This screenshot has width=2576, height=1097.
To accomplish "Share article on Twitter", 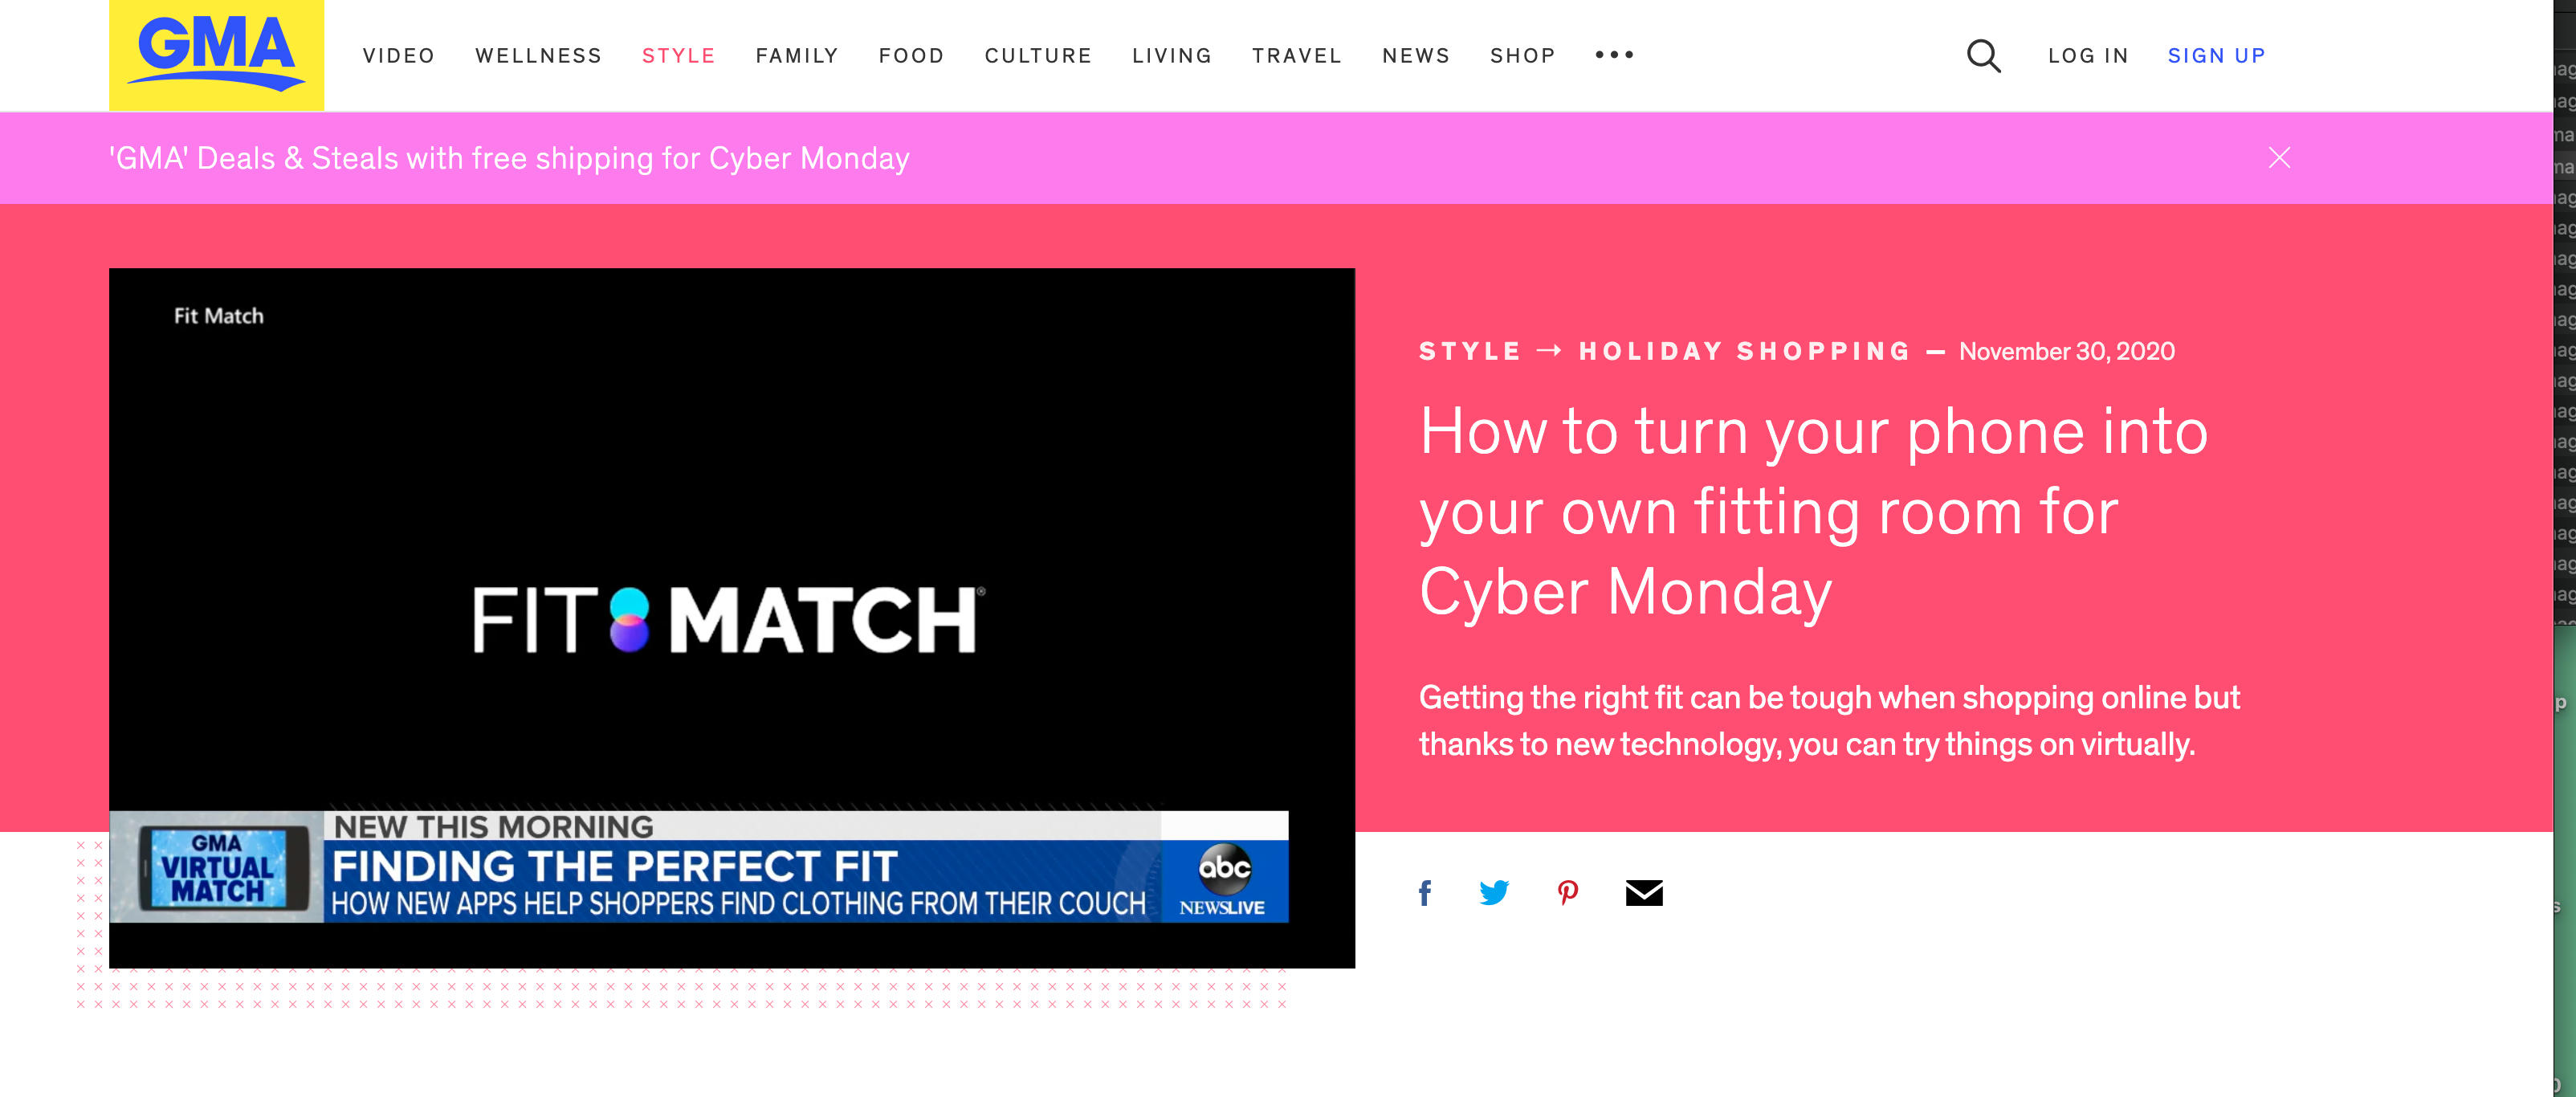I will click(x=1494, y=892).
